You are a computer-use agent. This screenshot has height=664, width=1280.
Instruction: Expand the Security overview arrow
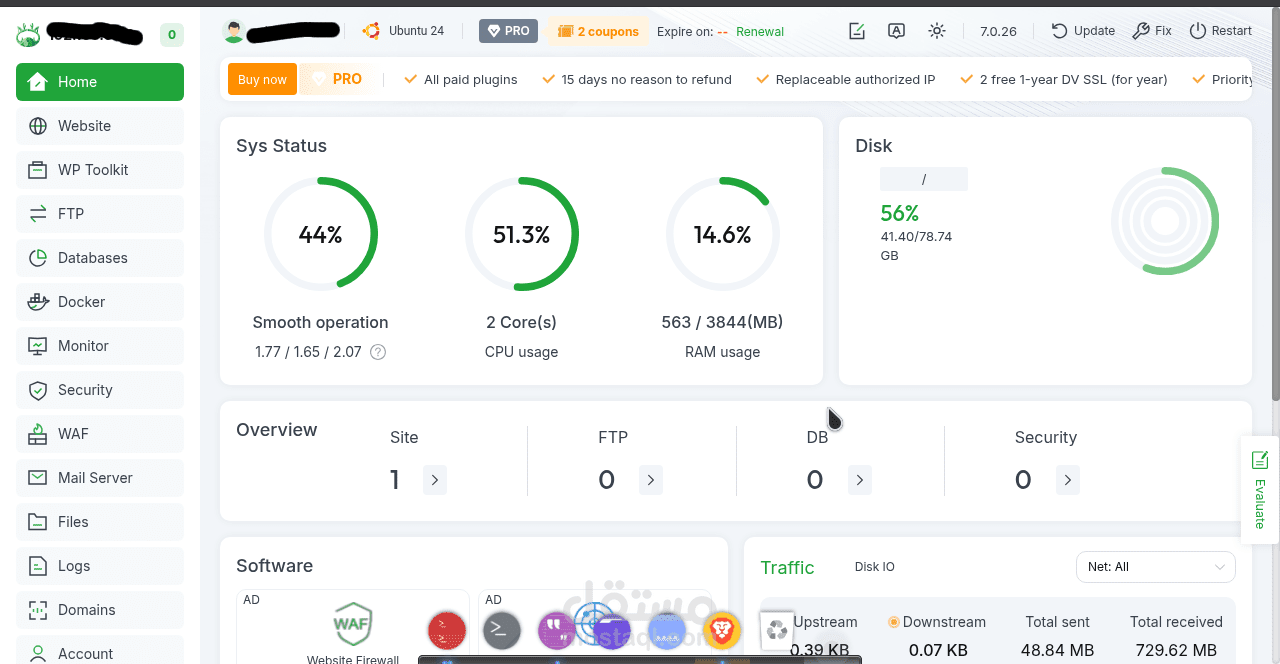[1068, 480]
